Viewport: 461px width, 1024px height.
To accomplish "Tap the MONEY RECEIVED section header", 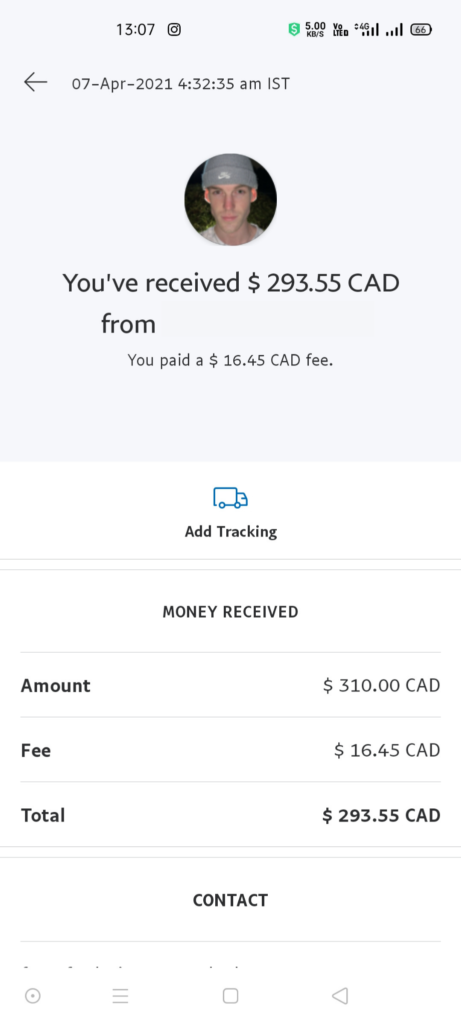I will [230, 612].
